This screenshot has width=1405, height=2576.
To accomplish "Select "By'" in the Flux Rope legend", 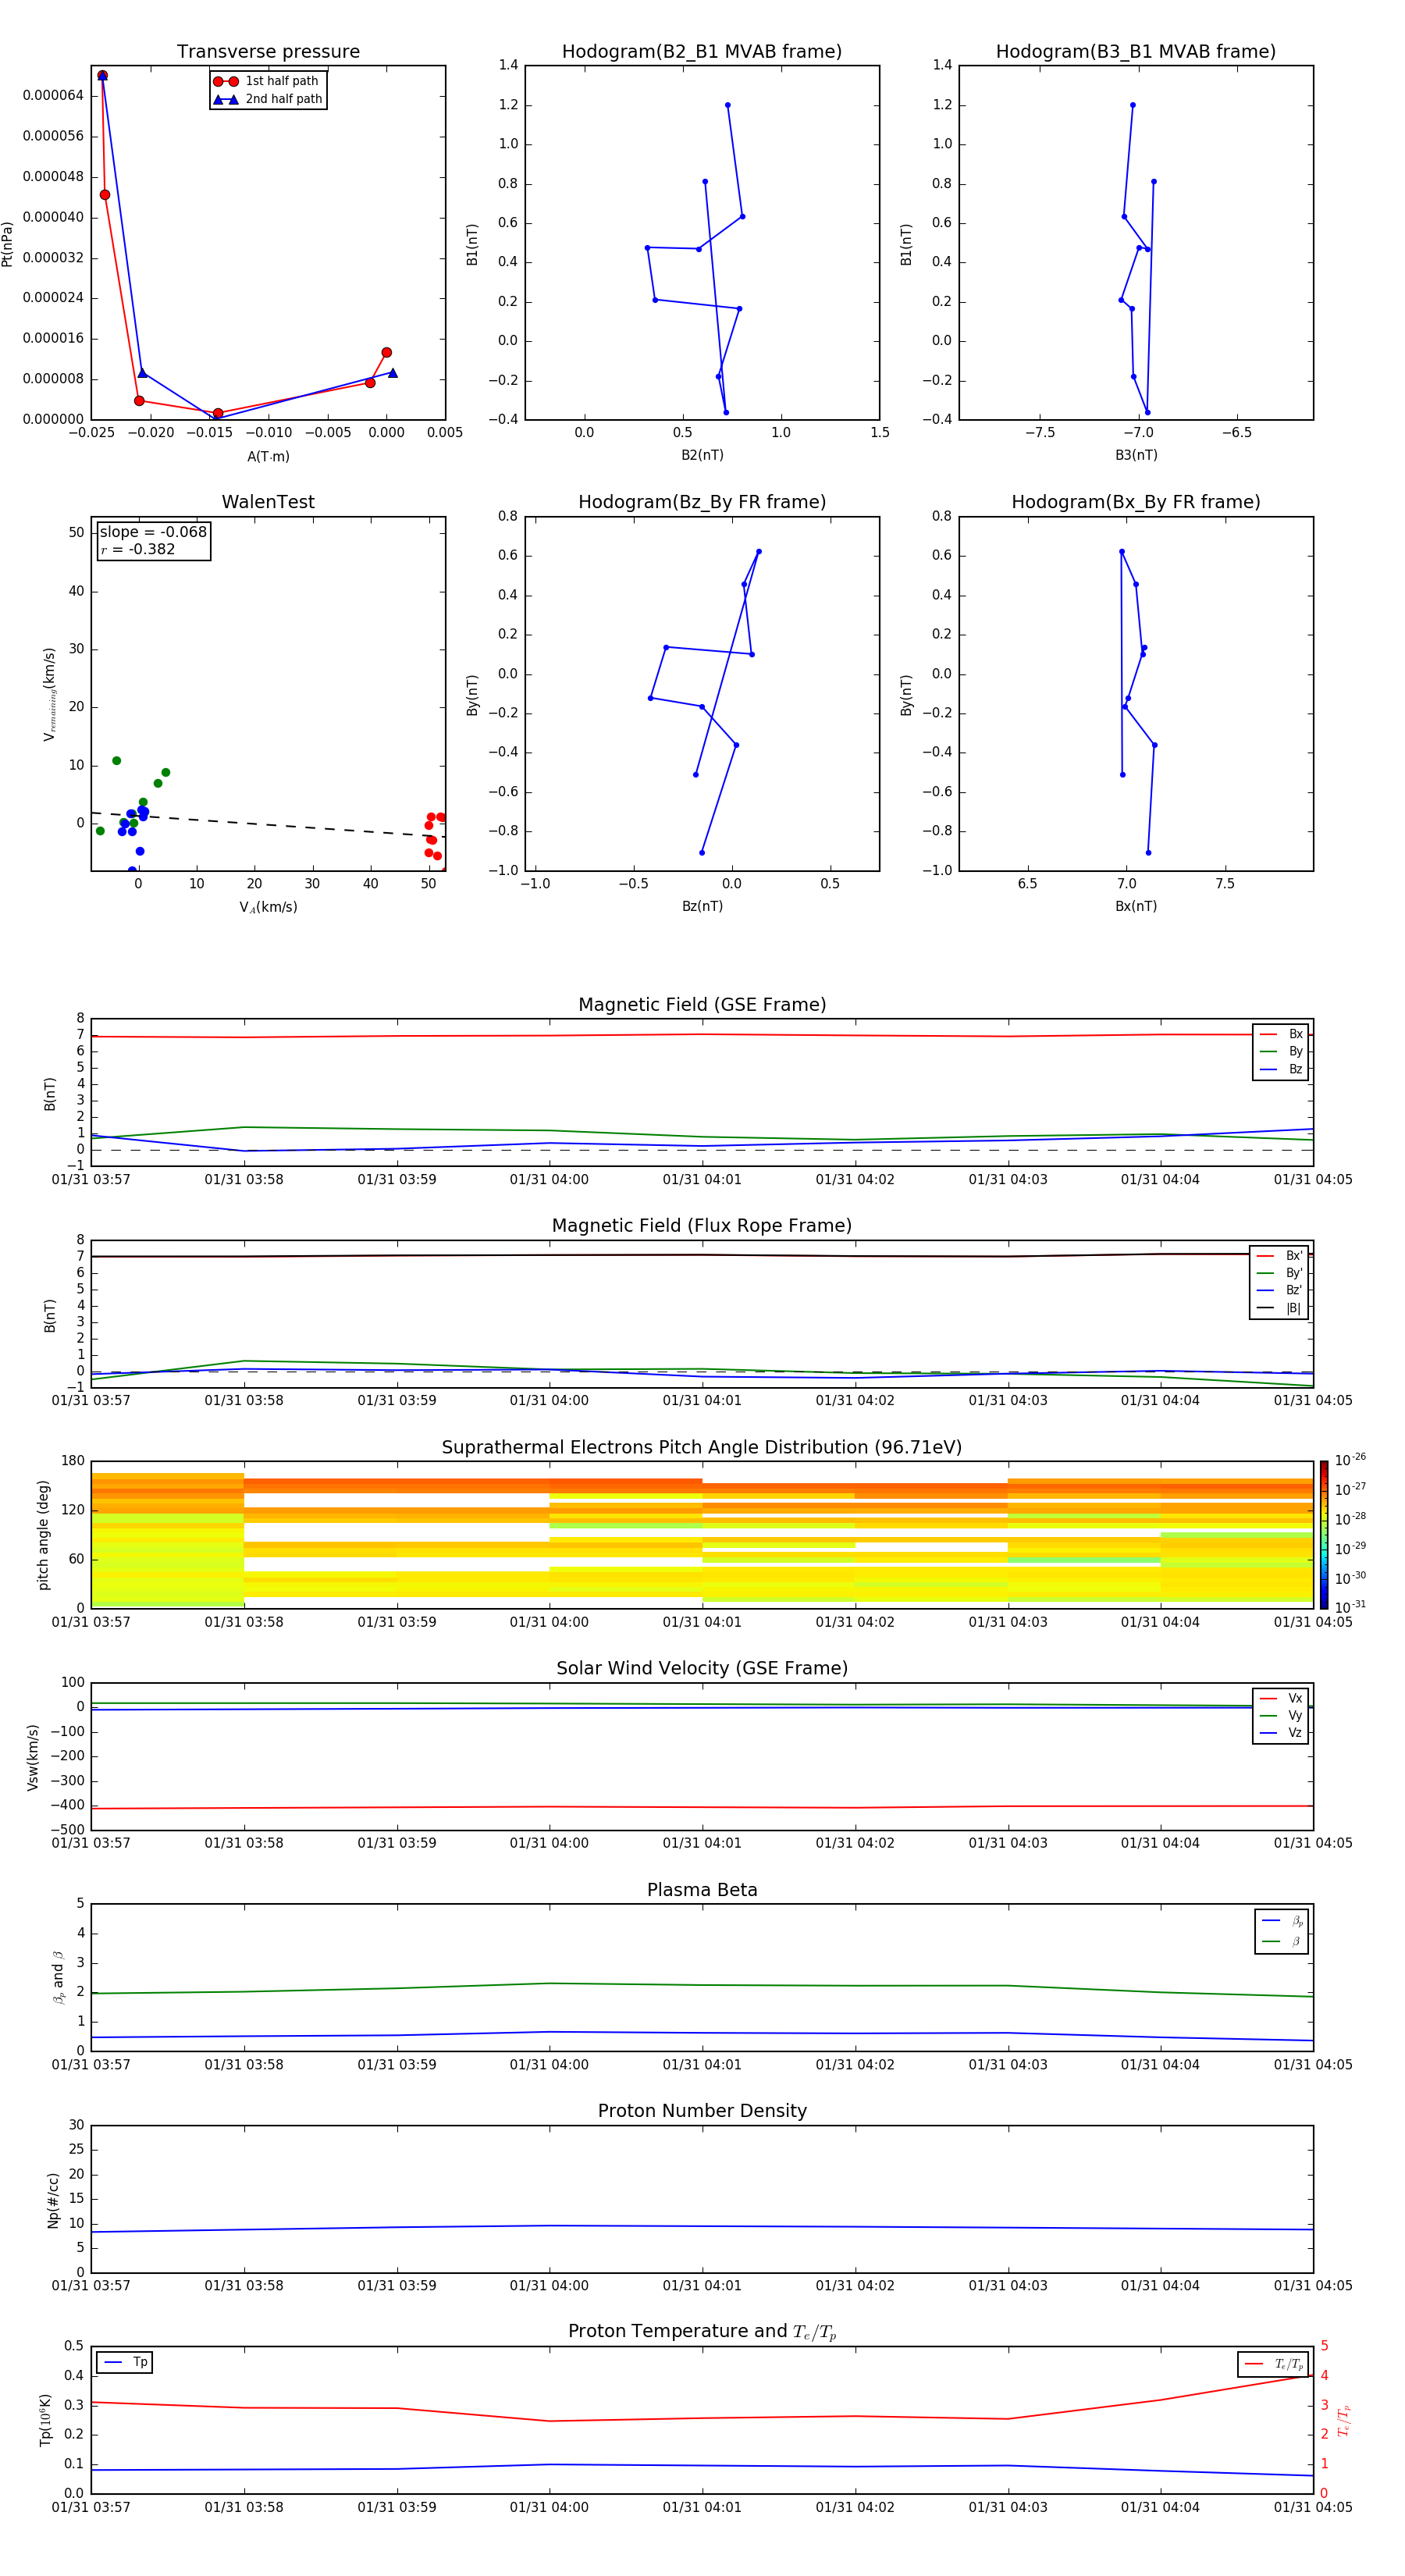I will pyautogui.click(x=1280, y=1273).
